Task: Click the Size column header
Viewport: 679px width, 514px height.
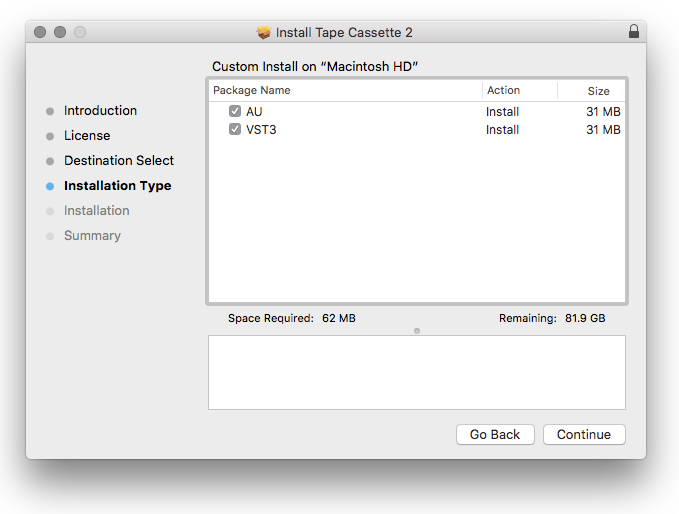Action: point(598,91)
